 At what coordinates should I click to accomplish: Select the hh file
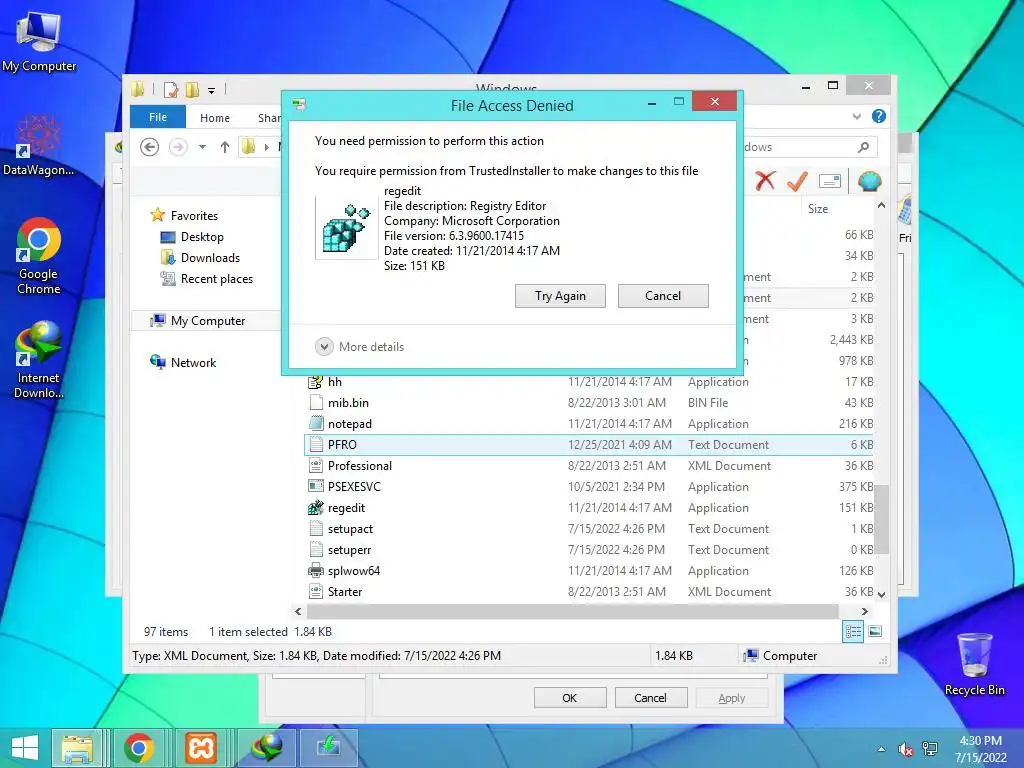[590, 382]
